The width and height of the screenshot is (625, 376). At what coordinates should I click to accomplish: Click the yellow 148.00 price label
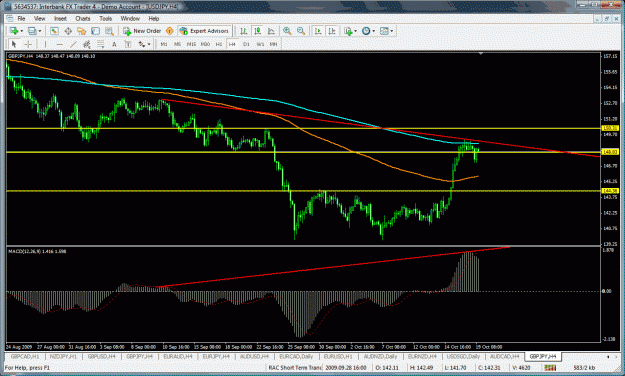[x=610, y=152]
